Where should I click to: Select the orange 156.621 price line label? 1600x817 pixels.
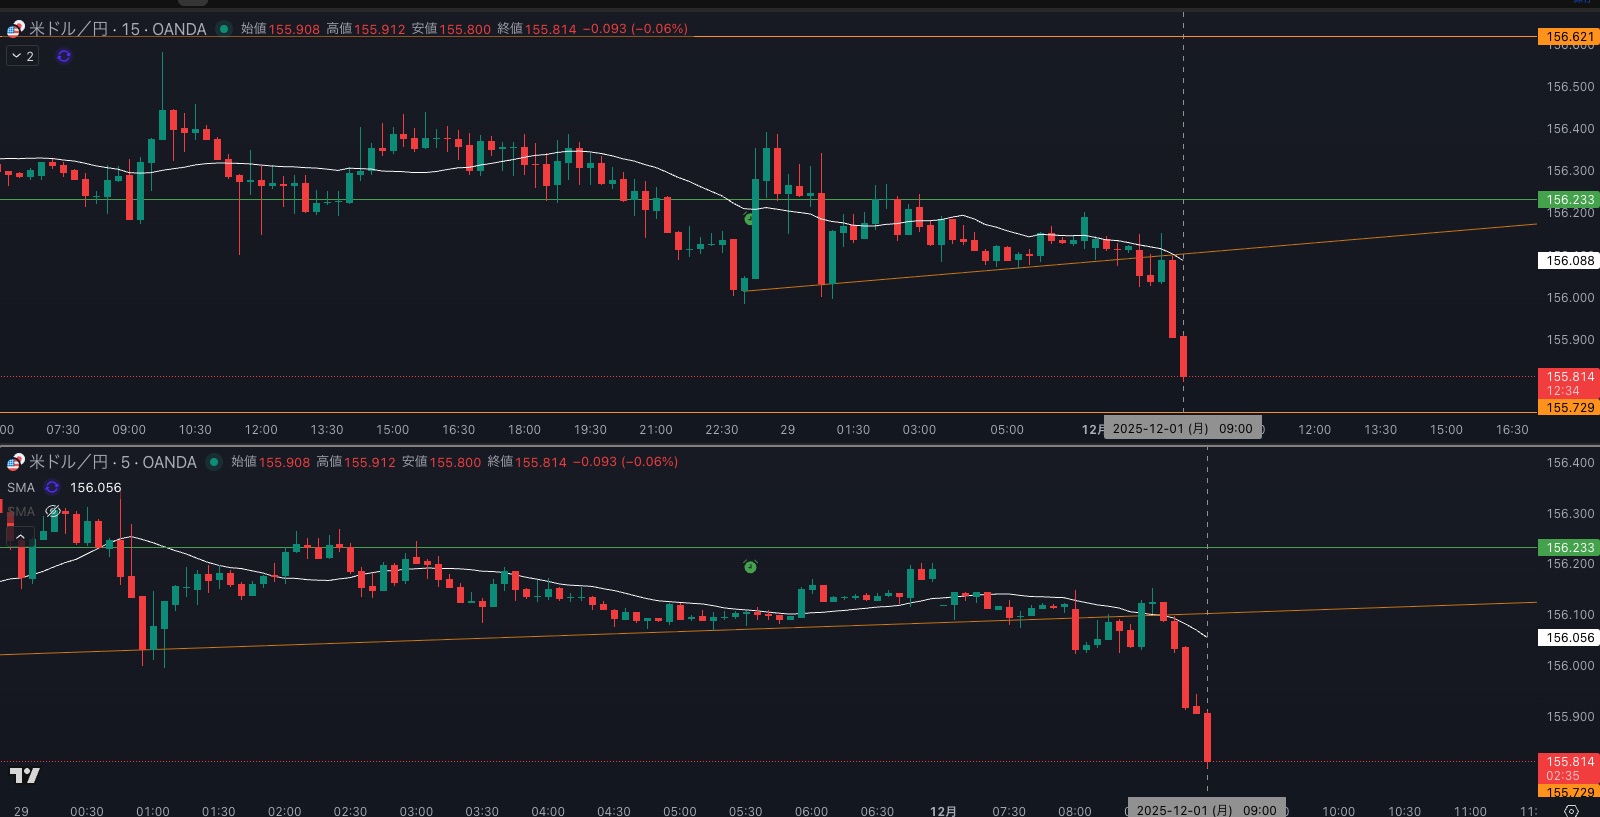pos(1569,37)
